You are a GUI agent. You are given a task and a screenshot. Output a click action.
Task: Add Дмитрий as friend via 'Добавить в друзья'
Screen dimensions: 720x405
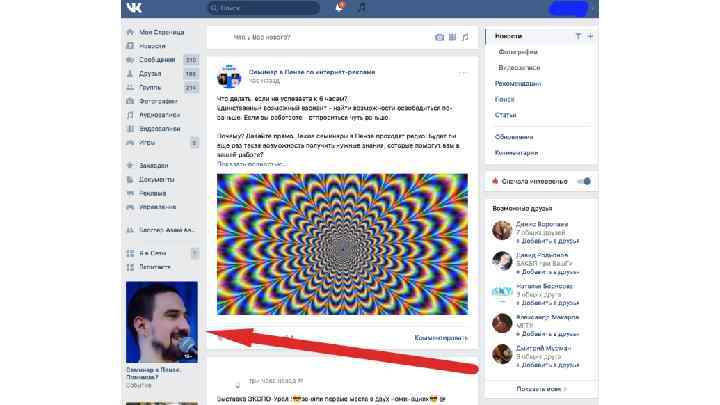[x=548, y=365]
